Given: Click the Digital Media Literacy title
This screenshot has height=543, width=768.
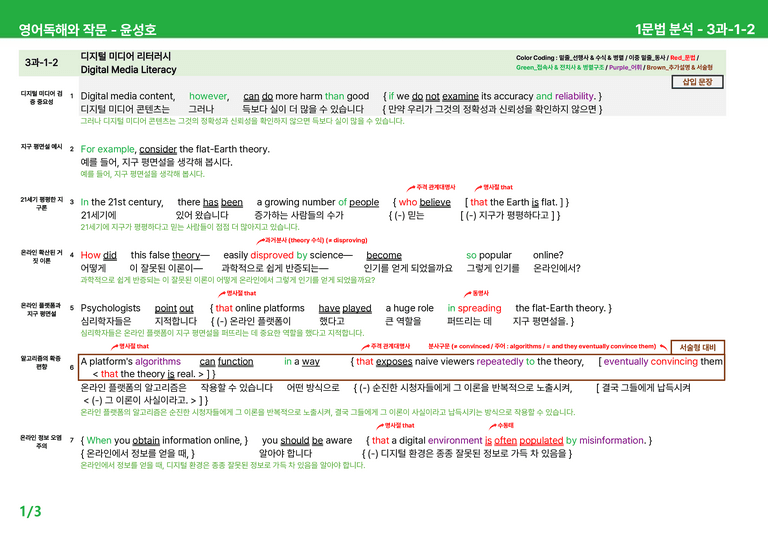Looking at the screenshot, I should [128, 70].
